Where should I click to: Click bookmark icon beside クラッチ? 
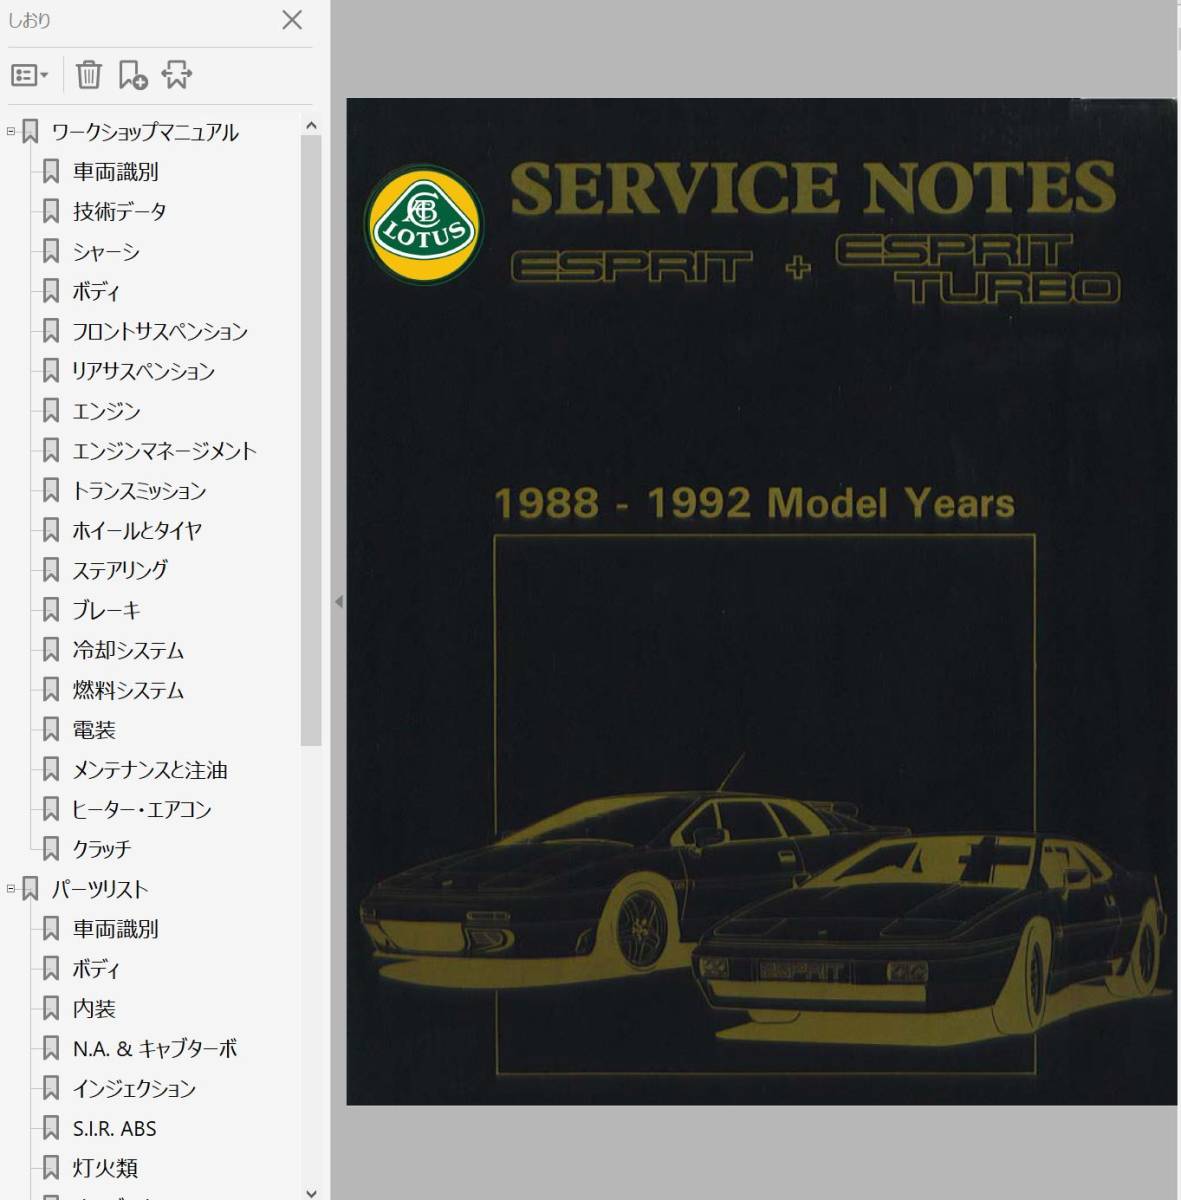coord(51,849)
